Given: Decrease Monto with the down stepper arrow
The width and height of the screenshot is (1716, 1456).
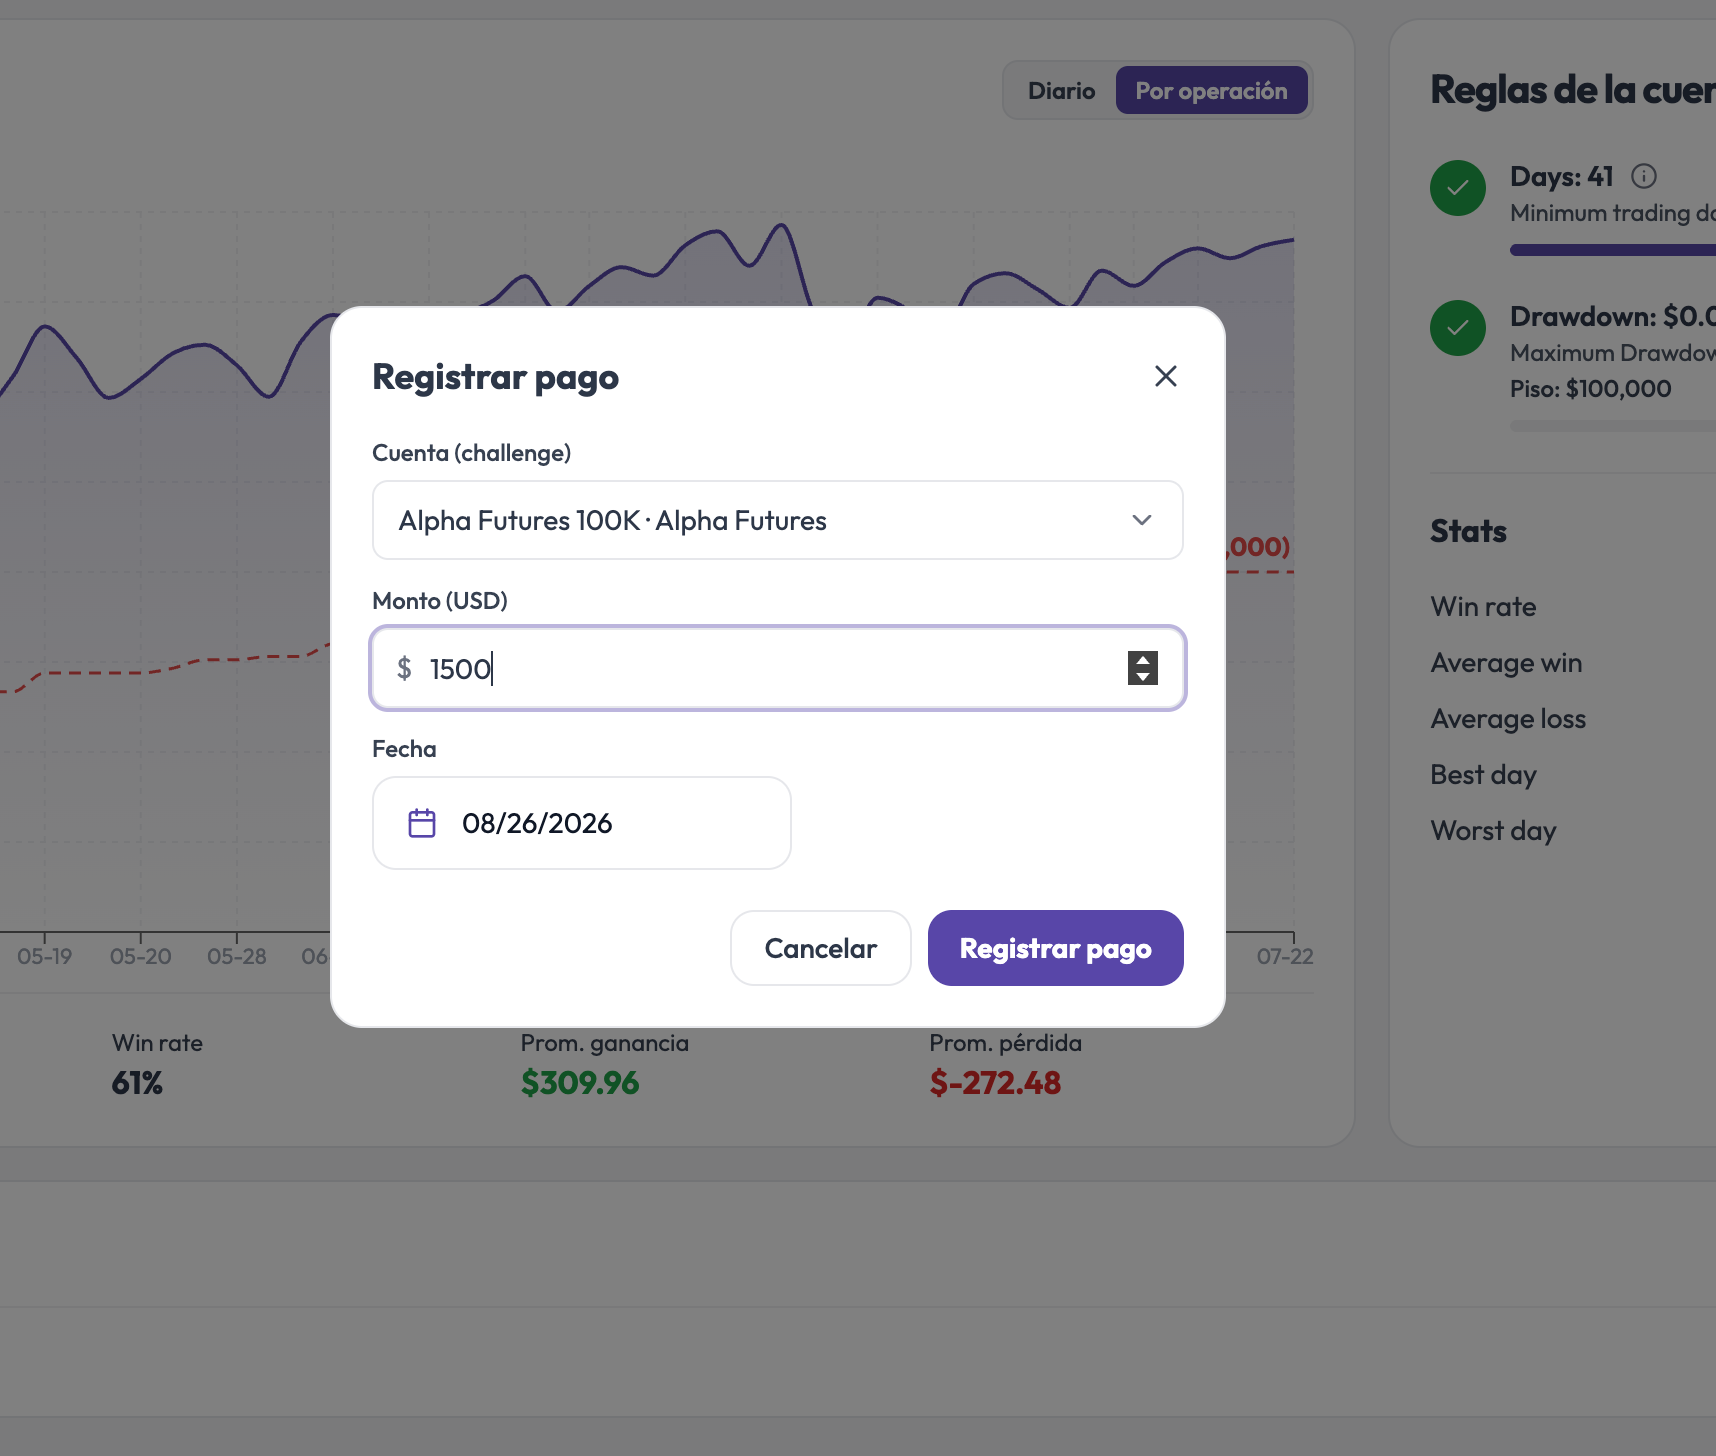Looking at the screenshot, I should pyautogui.click(x=1143, y=677).
